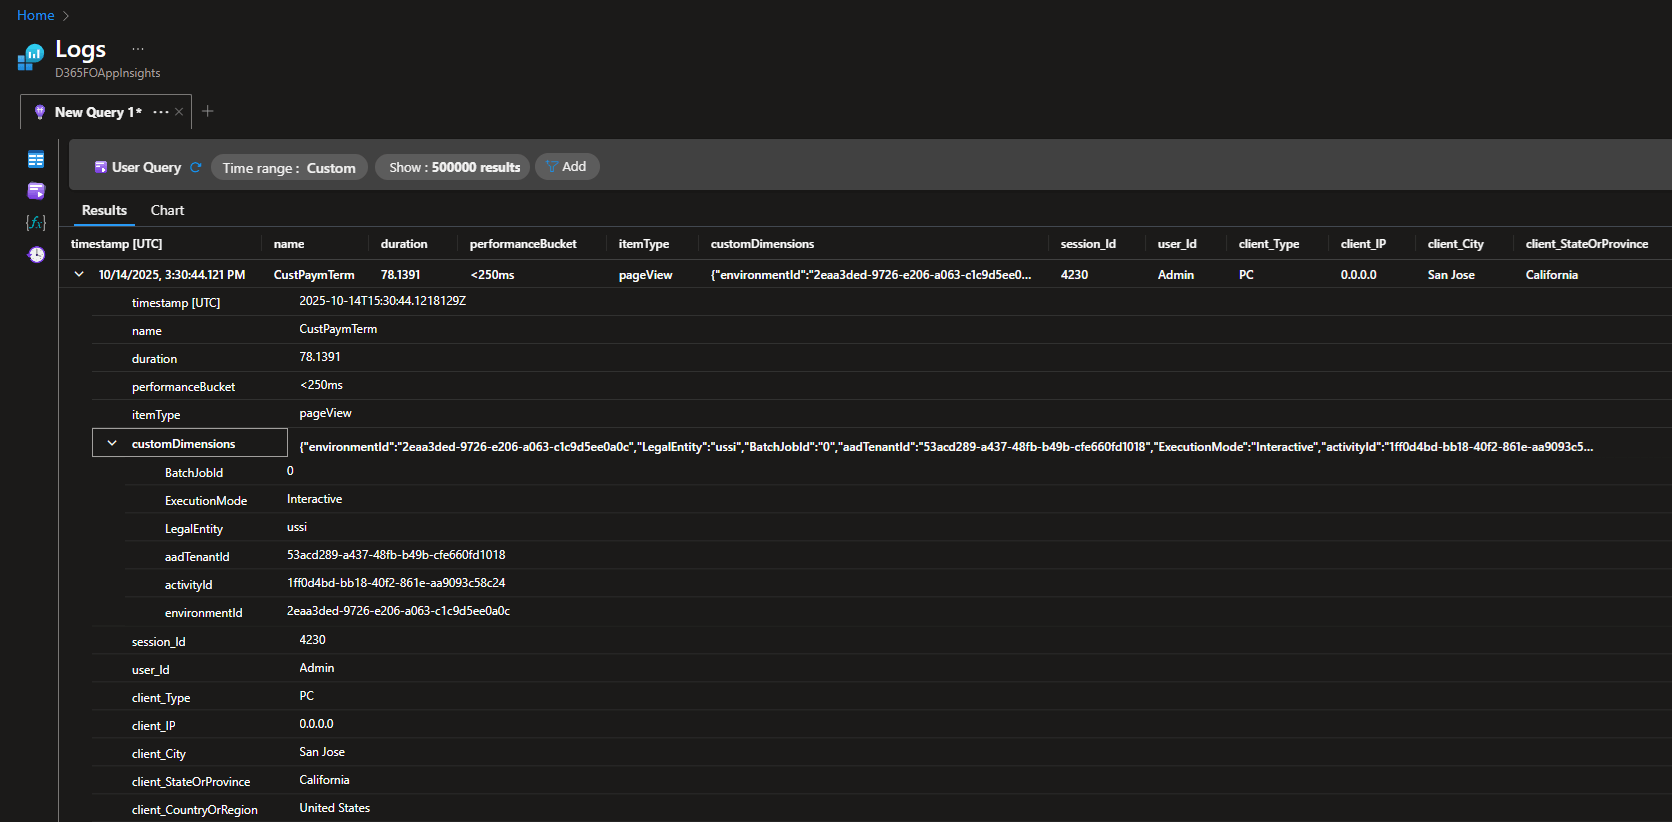1672x822 pixels.
Task: Click the Add filter button
Action: pos(567,167)
